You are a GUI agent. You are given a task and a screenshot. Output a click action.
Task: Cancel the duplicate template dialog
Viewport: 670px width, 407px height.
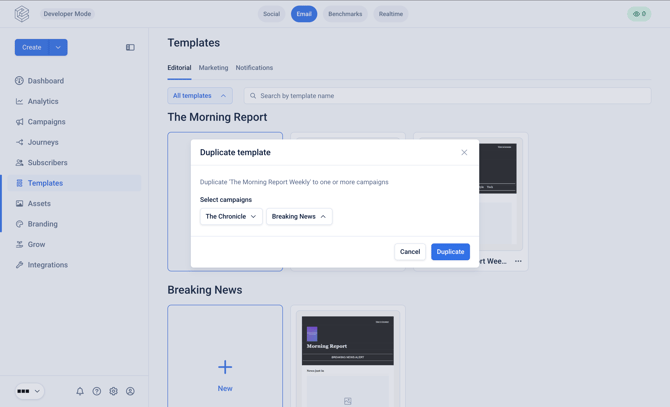pos(410,252)
